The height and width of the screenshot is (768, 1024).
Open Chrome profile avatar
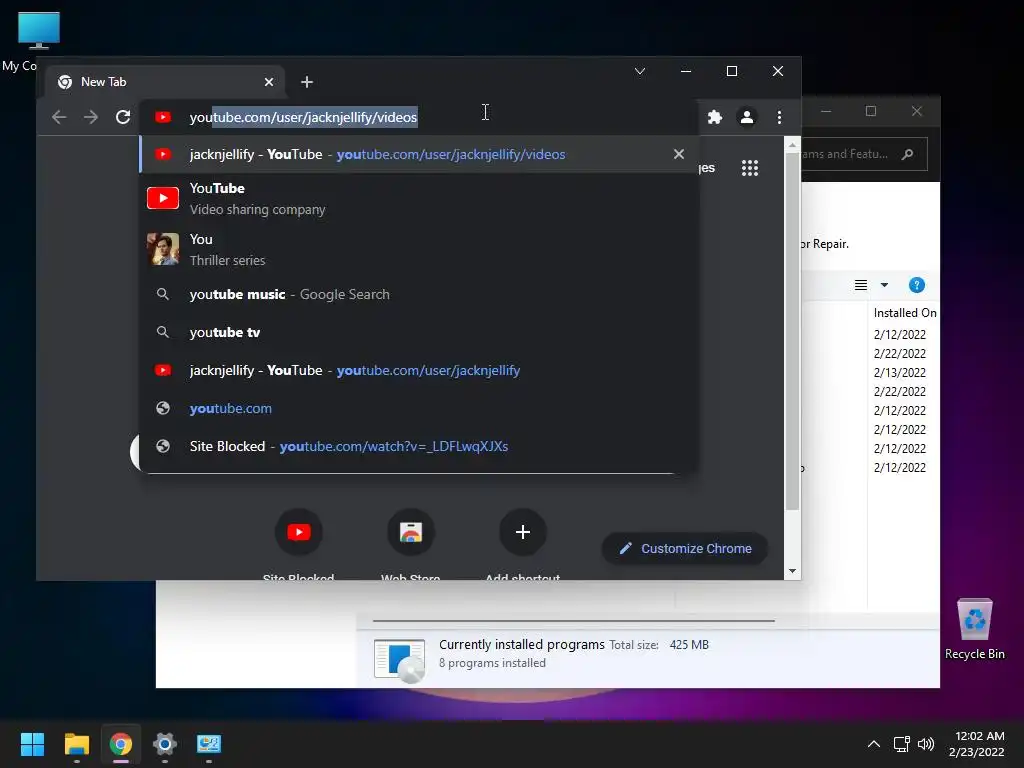coord(746,117)
